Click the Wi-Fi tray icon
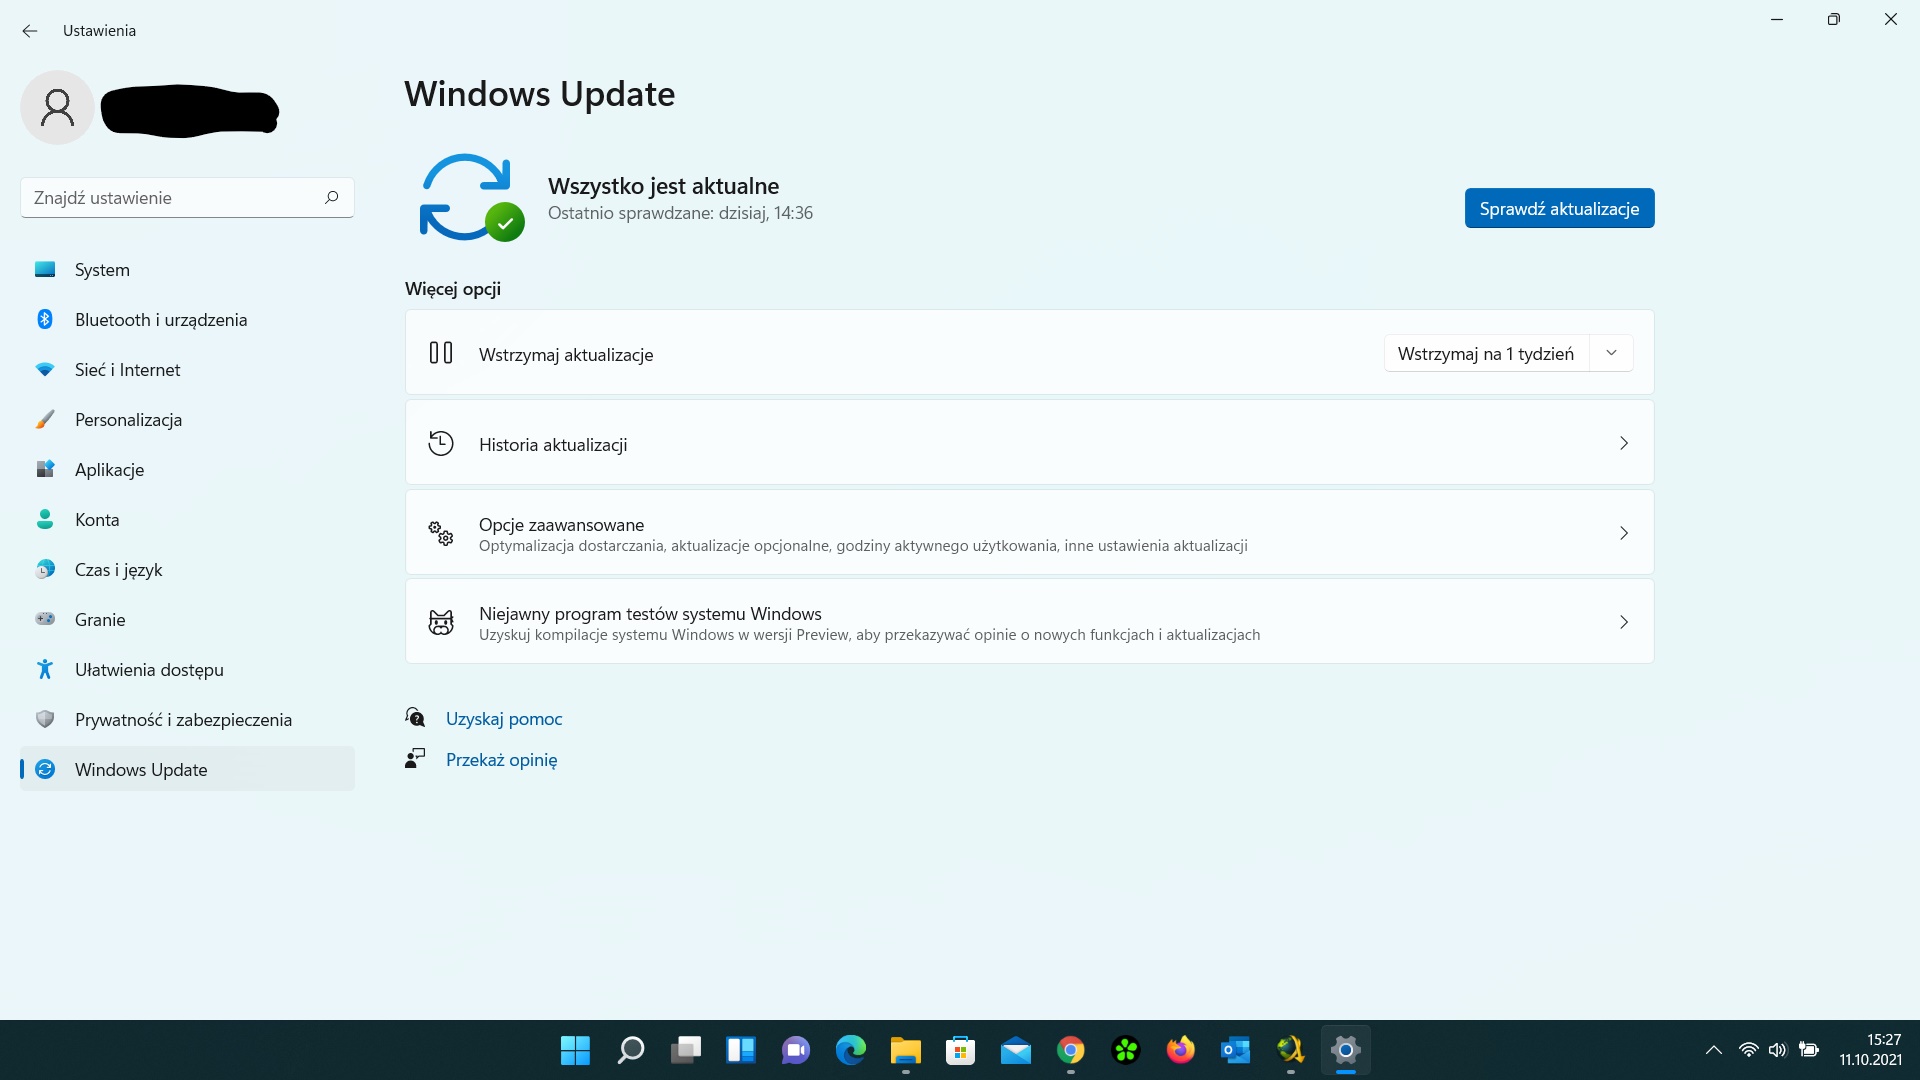 coord(1748,1050)
